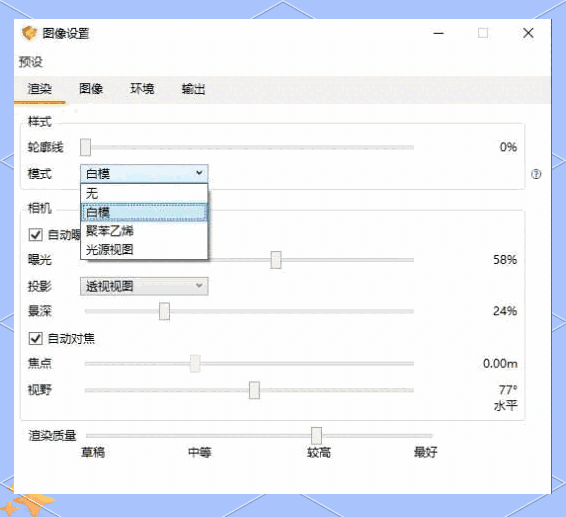Close the 图像设置 window
Image resolution: width=566 pixels, height=517 pixels.
pyautogui.click(x=528, y=33)
